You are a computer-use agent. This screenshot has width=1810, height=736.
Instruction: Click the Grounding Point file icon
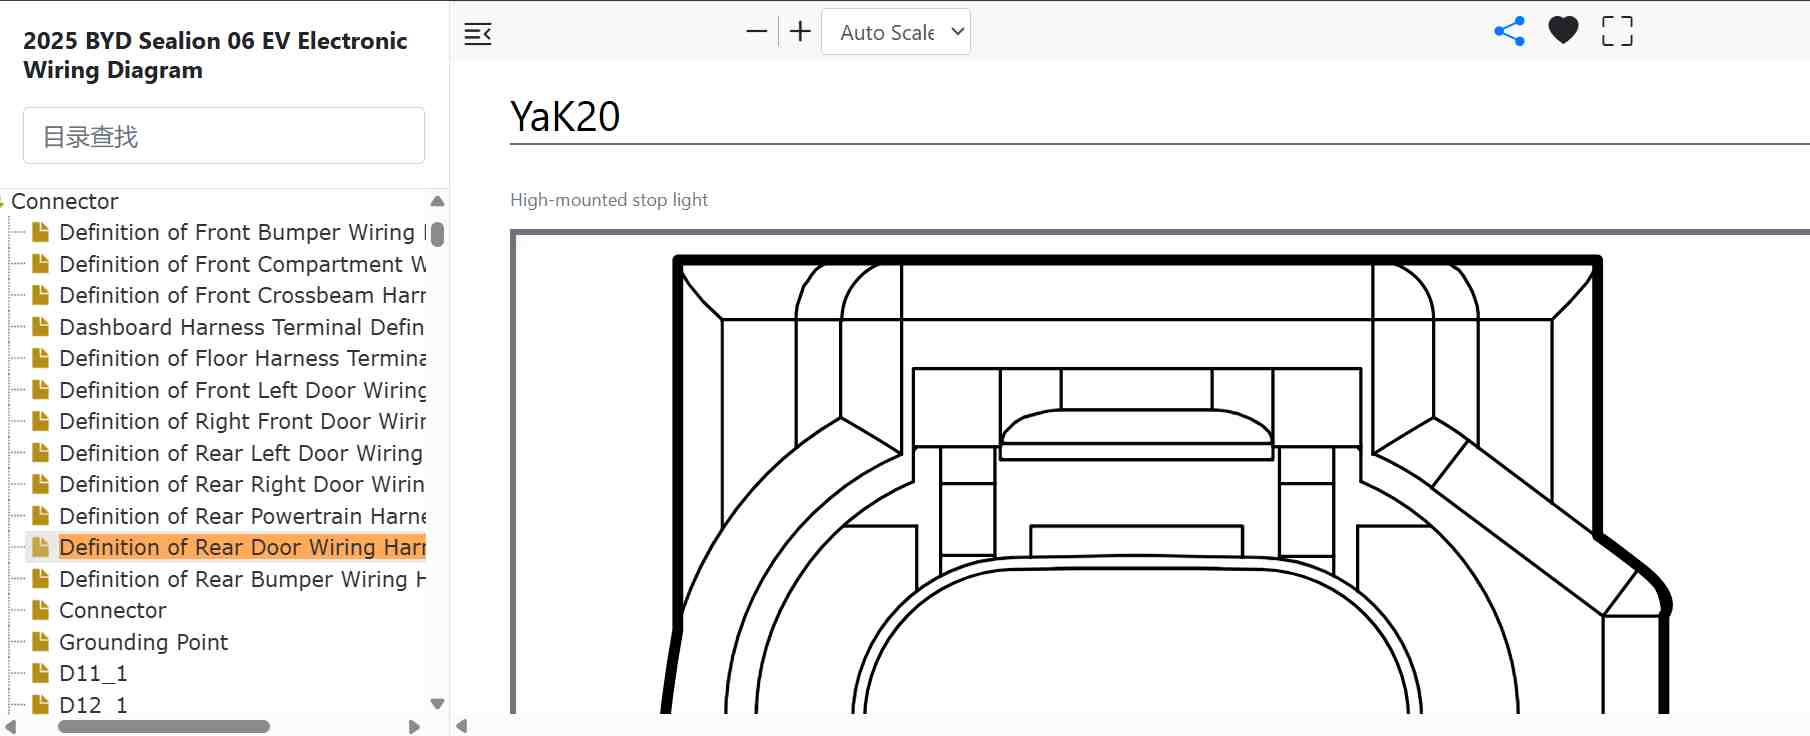coord(41,642)
